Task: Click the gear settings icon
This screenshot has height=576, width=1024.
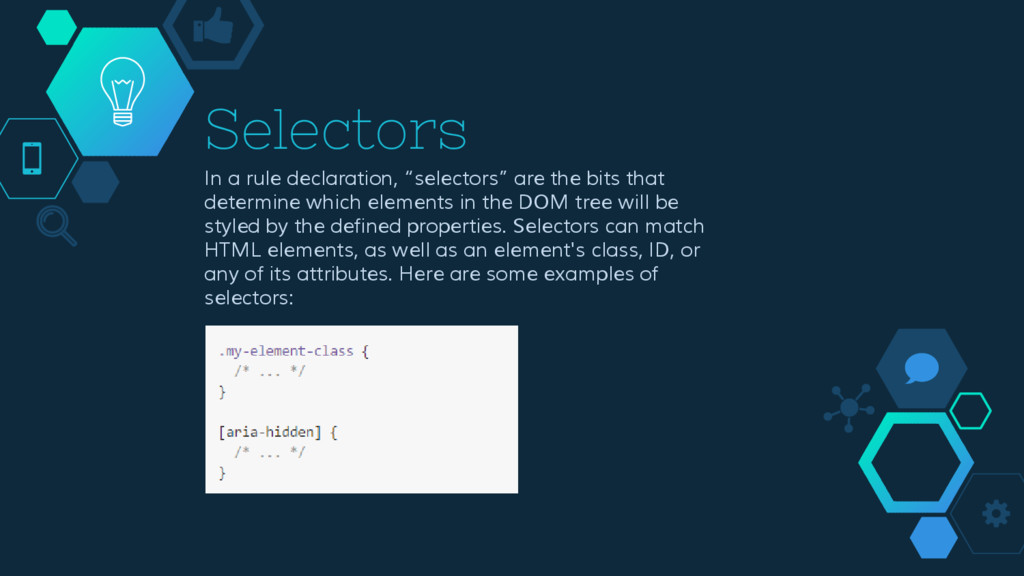Action: (x=996, y=513)
